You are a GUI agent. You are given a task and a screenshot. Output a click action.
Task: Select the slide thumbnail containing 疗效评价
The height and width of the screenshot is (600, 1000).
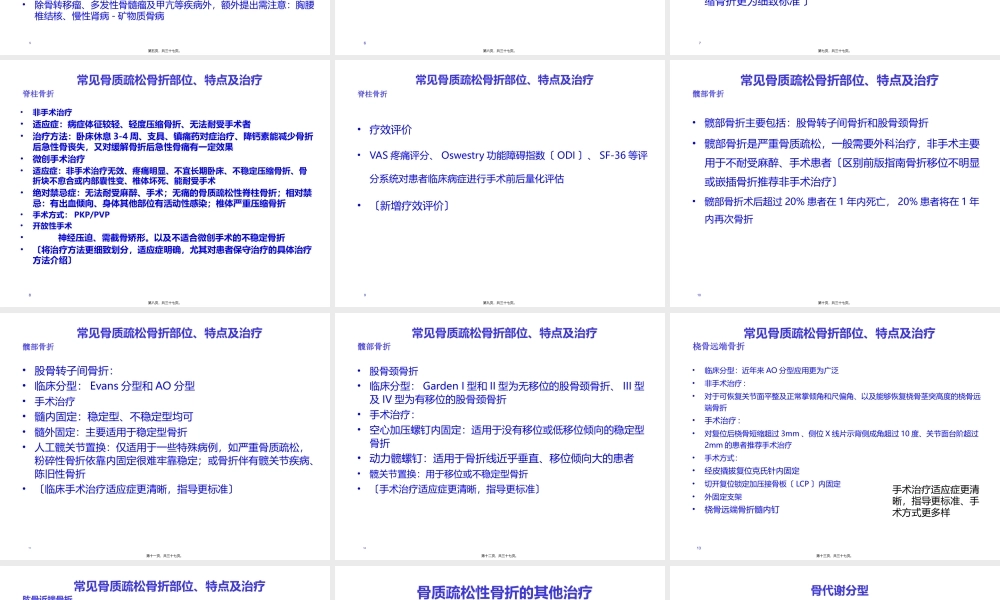[x=499, y=184]
